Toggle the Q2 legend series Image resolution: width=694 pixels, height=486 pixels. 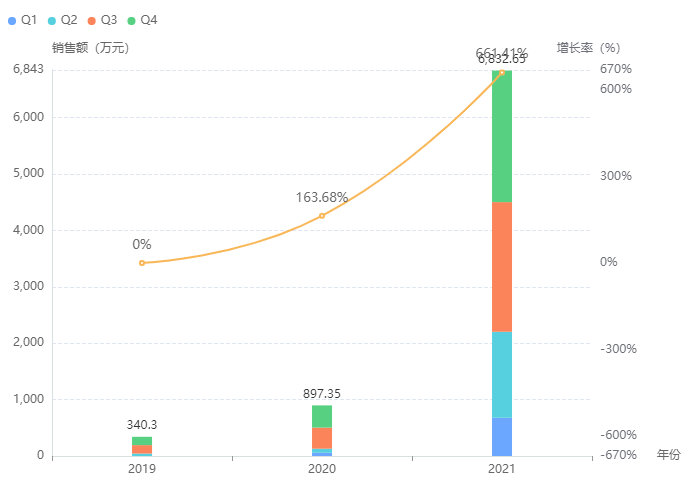[x=62, y=20]
